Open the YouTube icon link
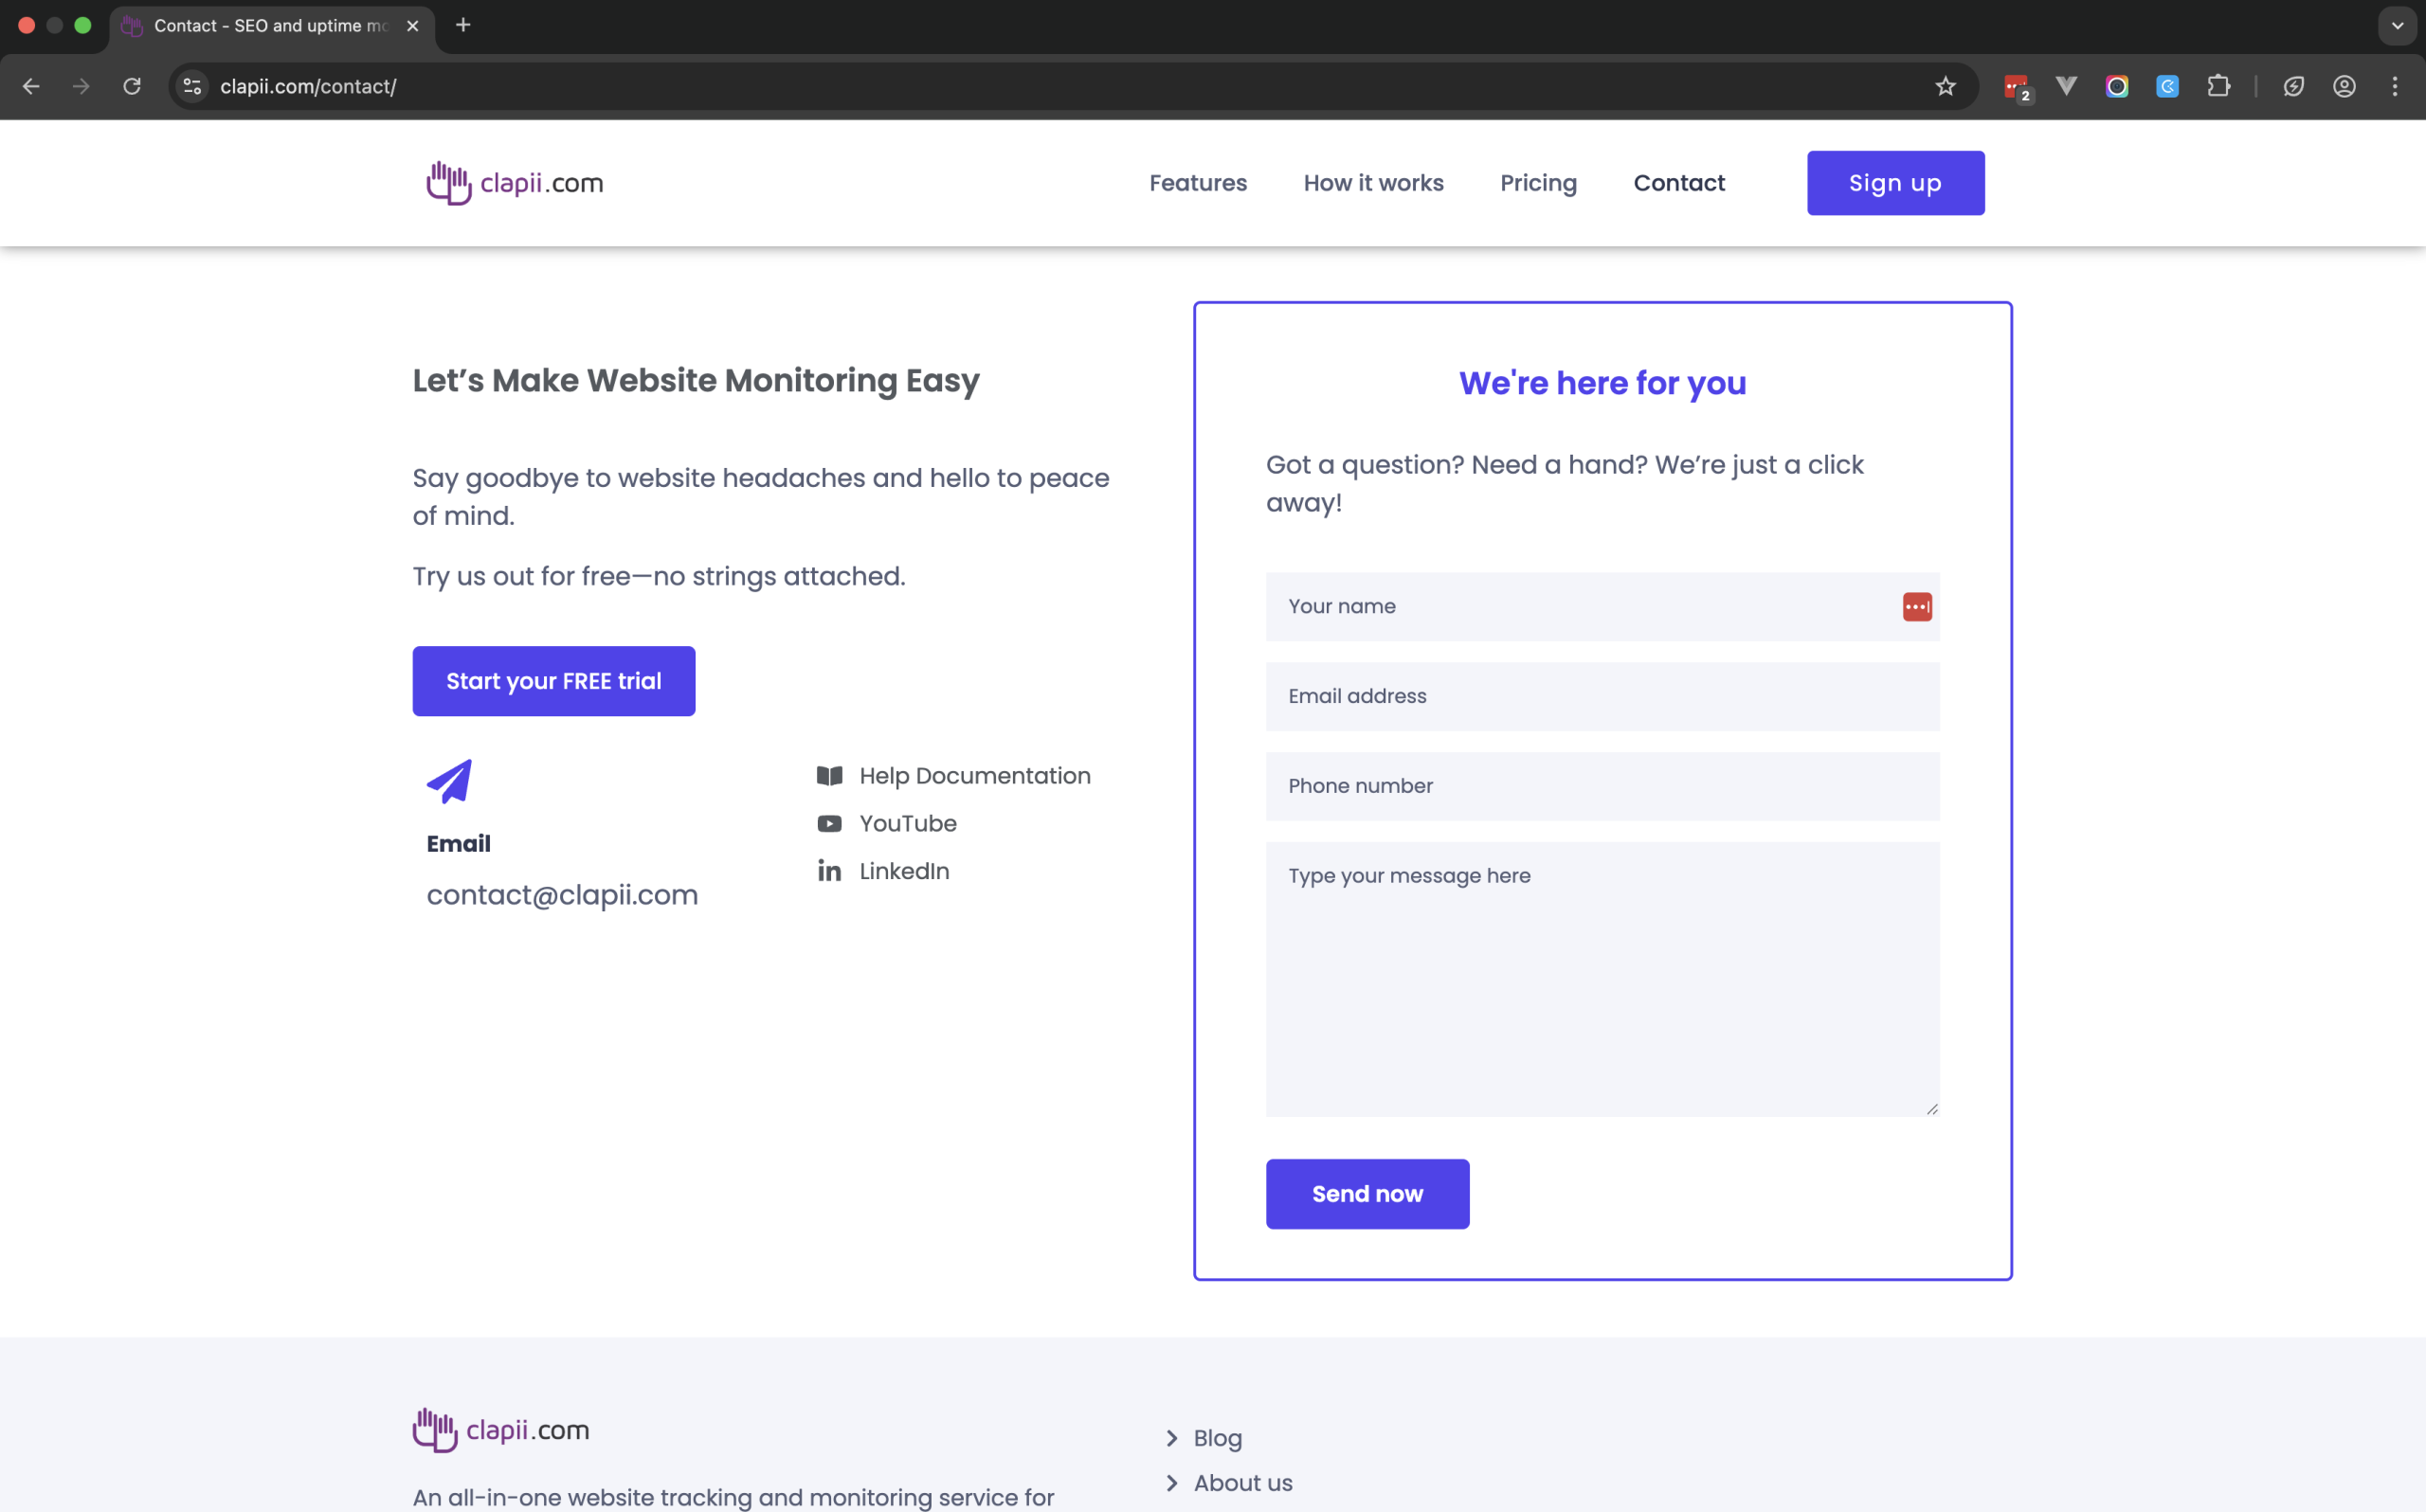The height and width of the screenshot is (1512, 2426). pos(829,824)
